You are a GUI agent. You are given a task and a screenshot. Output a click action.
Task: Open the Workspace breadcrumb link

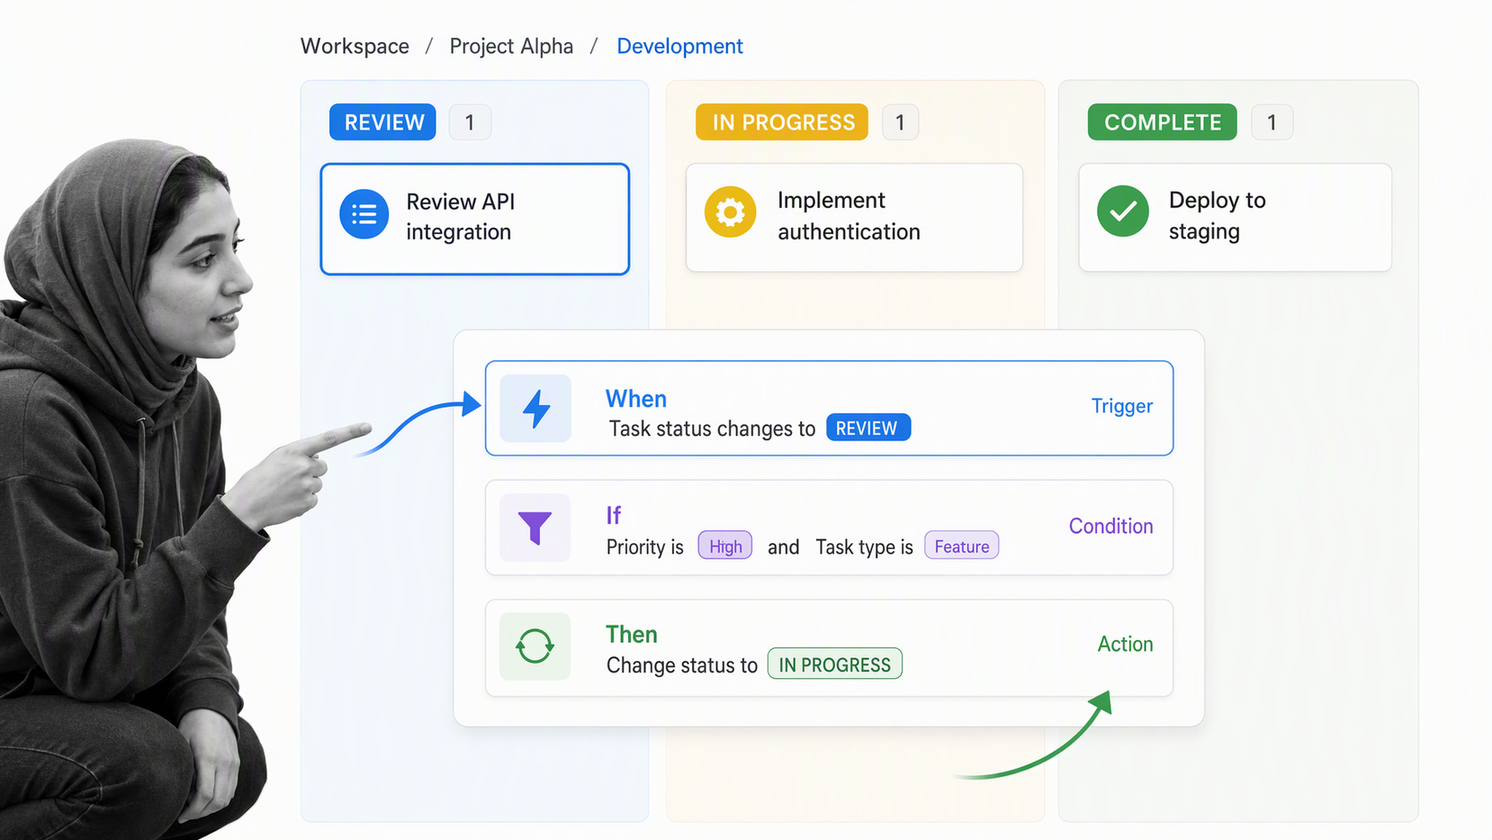[355, 46]
